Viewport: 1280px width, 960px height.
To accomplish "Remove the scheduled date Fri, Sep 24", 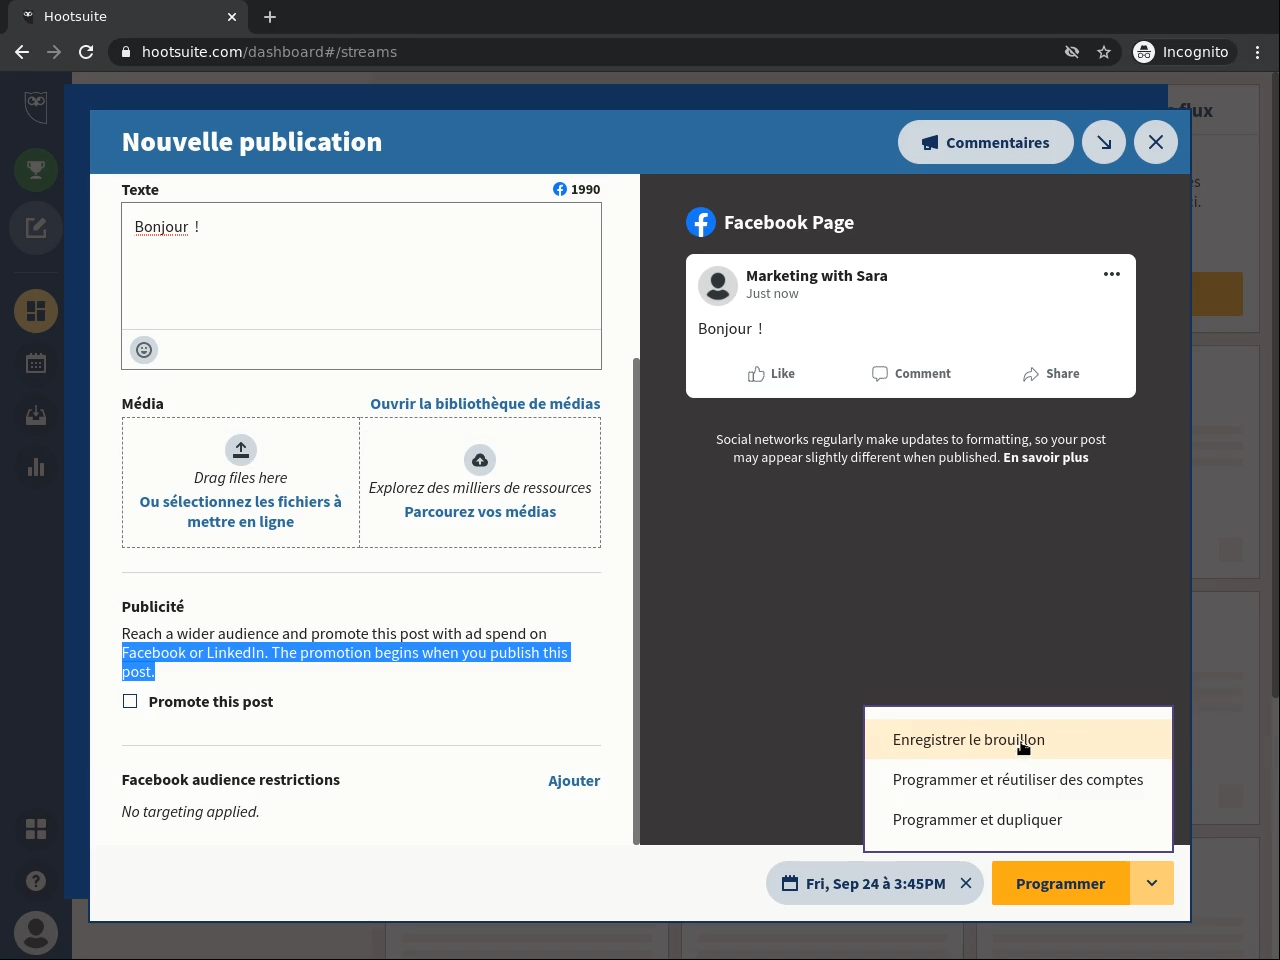I will (x=966, y=883).
